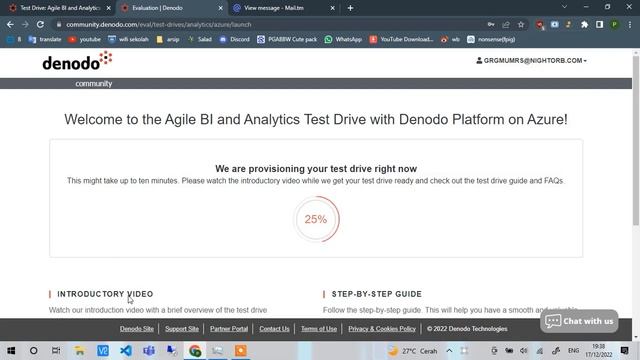
Task: Open the translate bookmark
Action: 45,40
